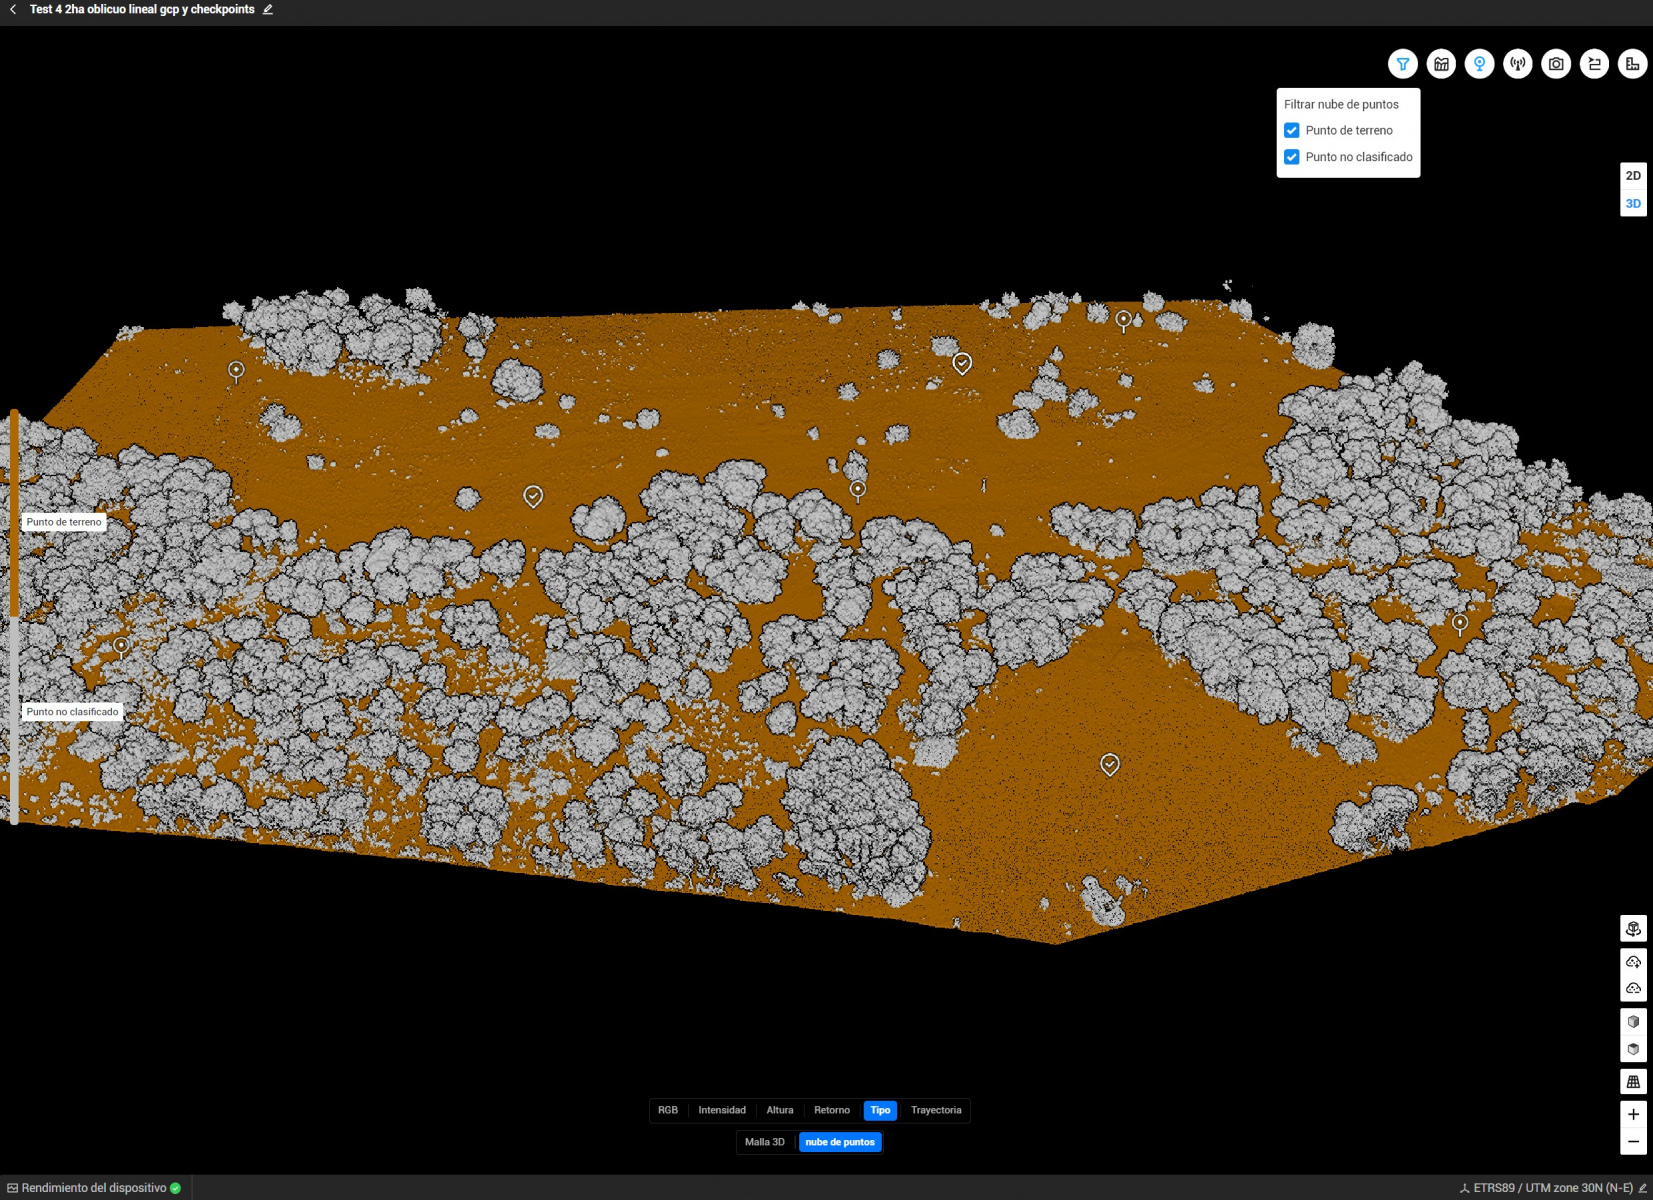Toggle the control point marker icon

[1479, 64]
